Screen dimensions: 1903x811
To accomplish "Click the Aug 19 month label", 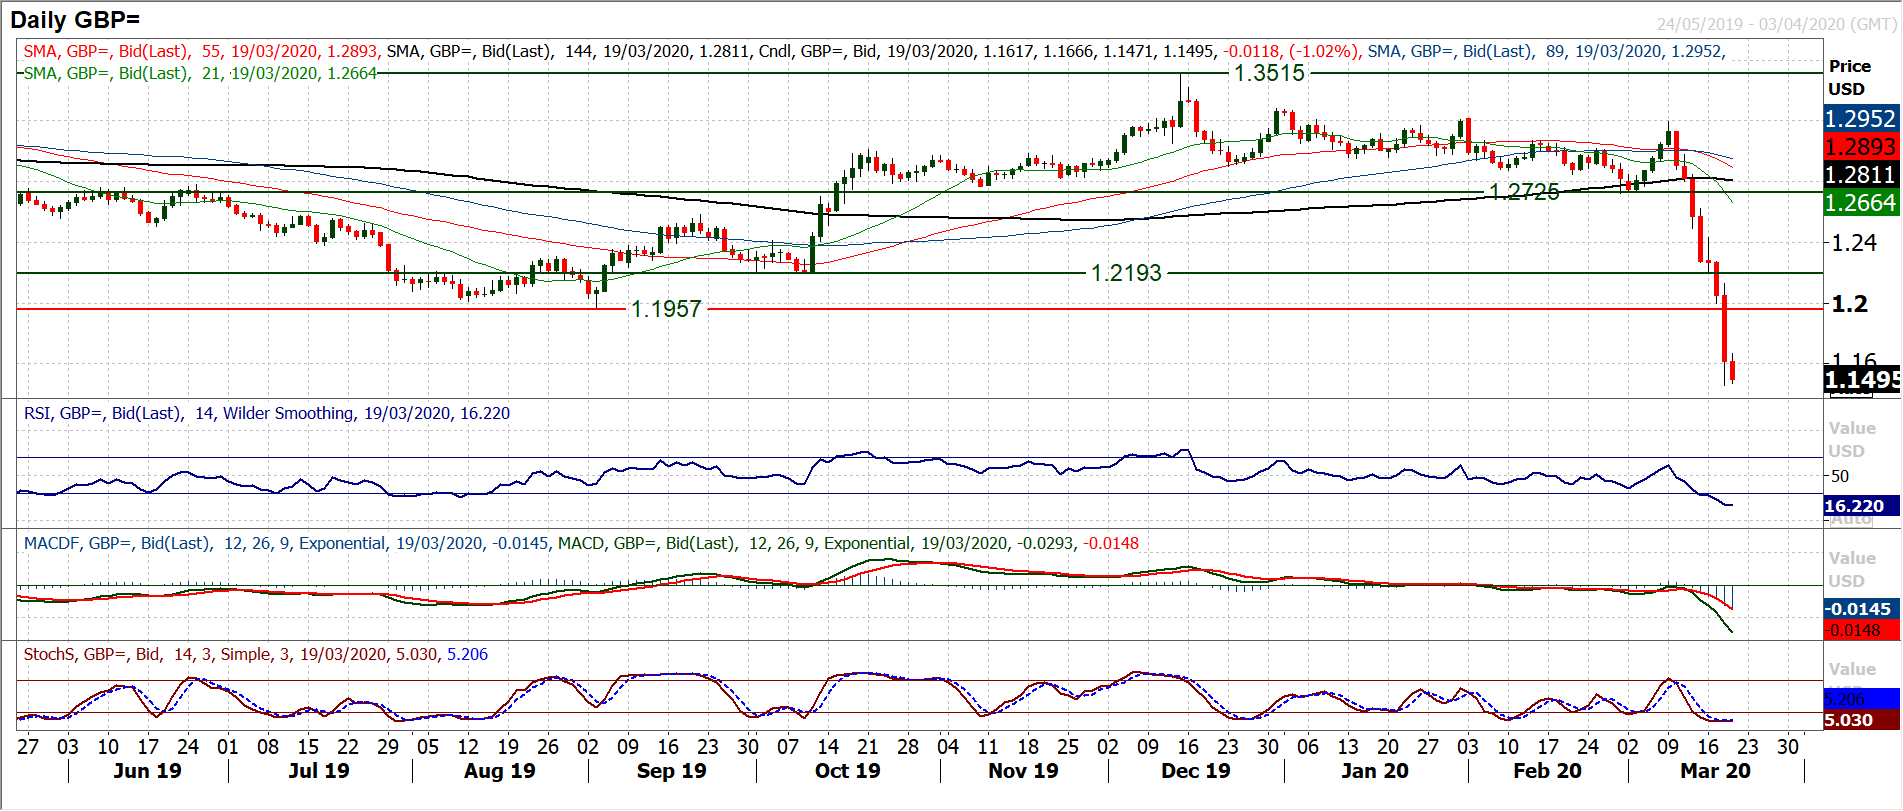I will (x=500, y=771).
